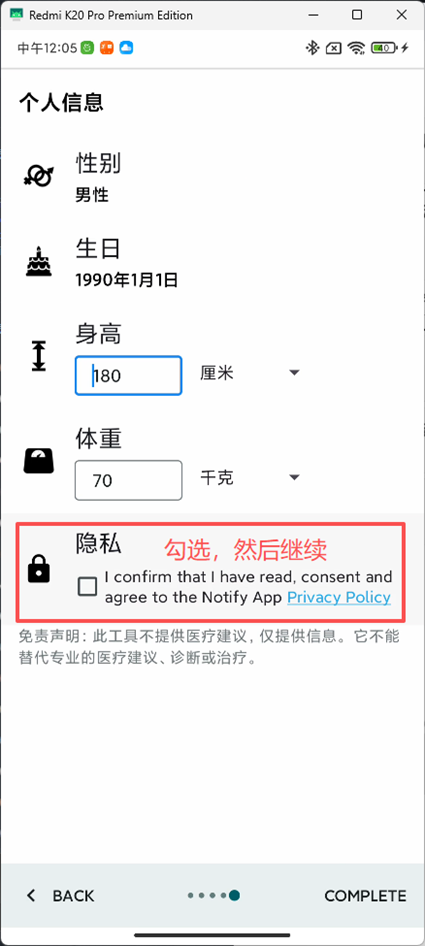Image resolution: width=425 pixels, height=946 pixels.
Task: Open the 厘米 height unit dropdown
Action: tap(250, 373)
